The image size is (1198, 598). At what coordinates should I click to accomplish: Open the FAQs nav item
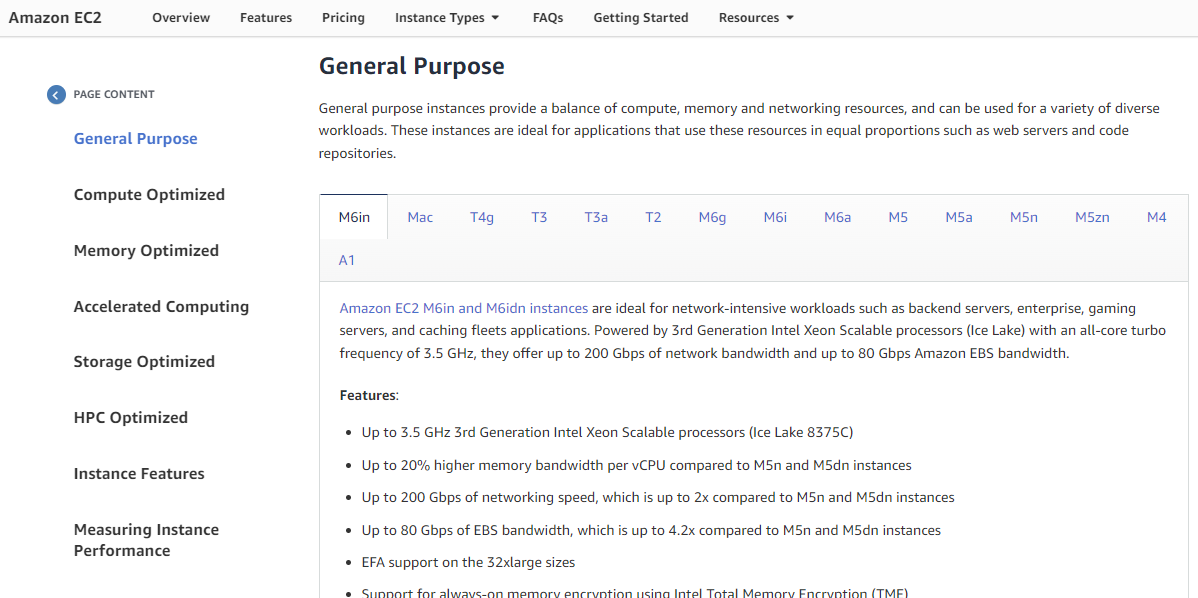[x=548, y=18]
